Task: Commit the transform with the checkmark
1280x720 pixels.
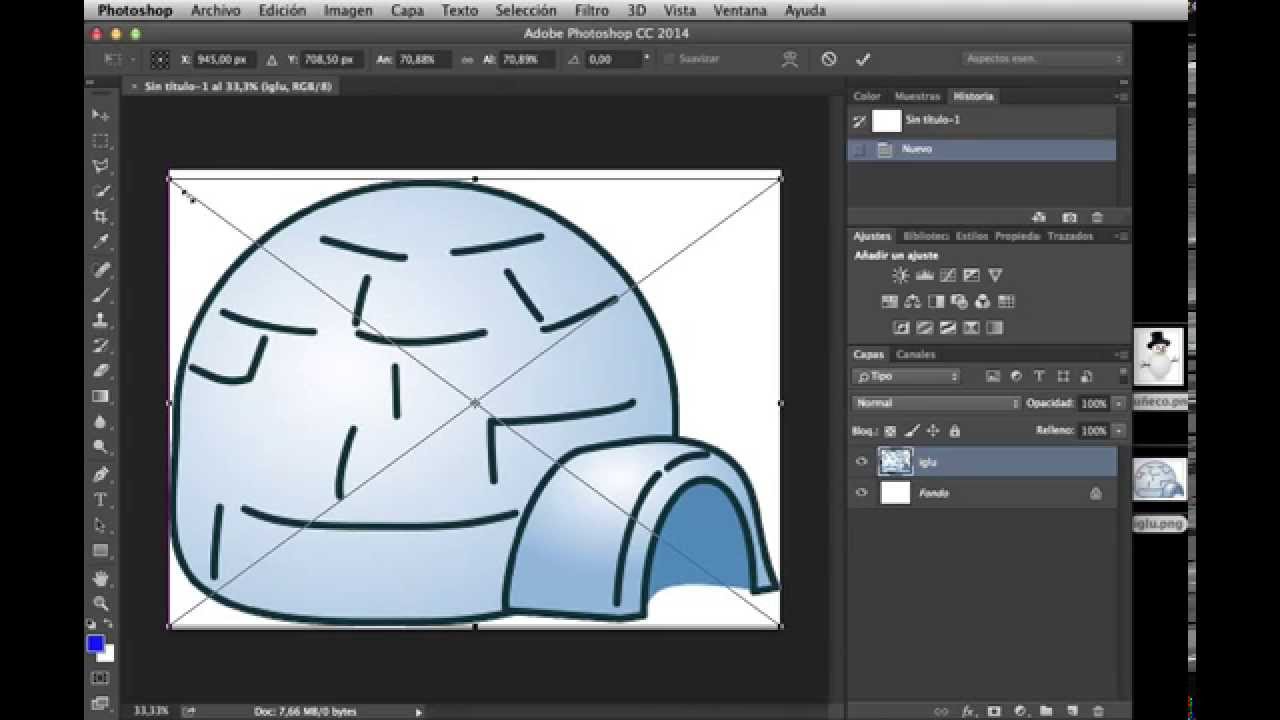Action: (863, 59)
